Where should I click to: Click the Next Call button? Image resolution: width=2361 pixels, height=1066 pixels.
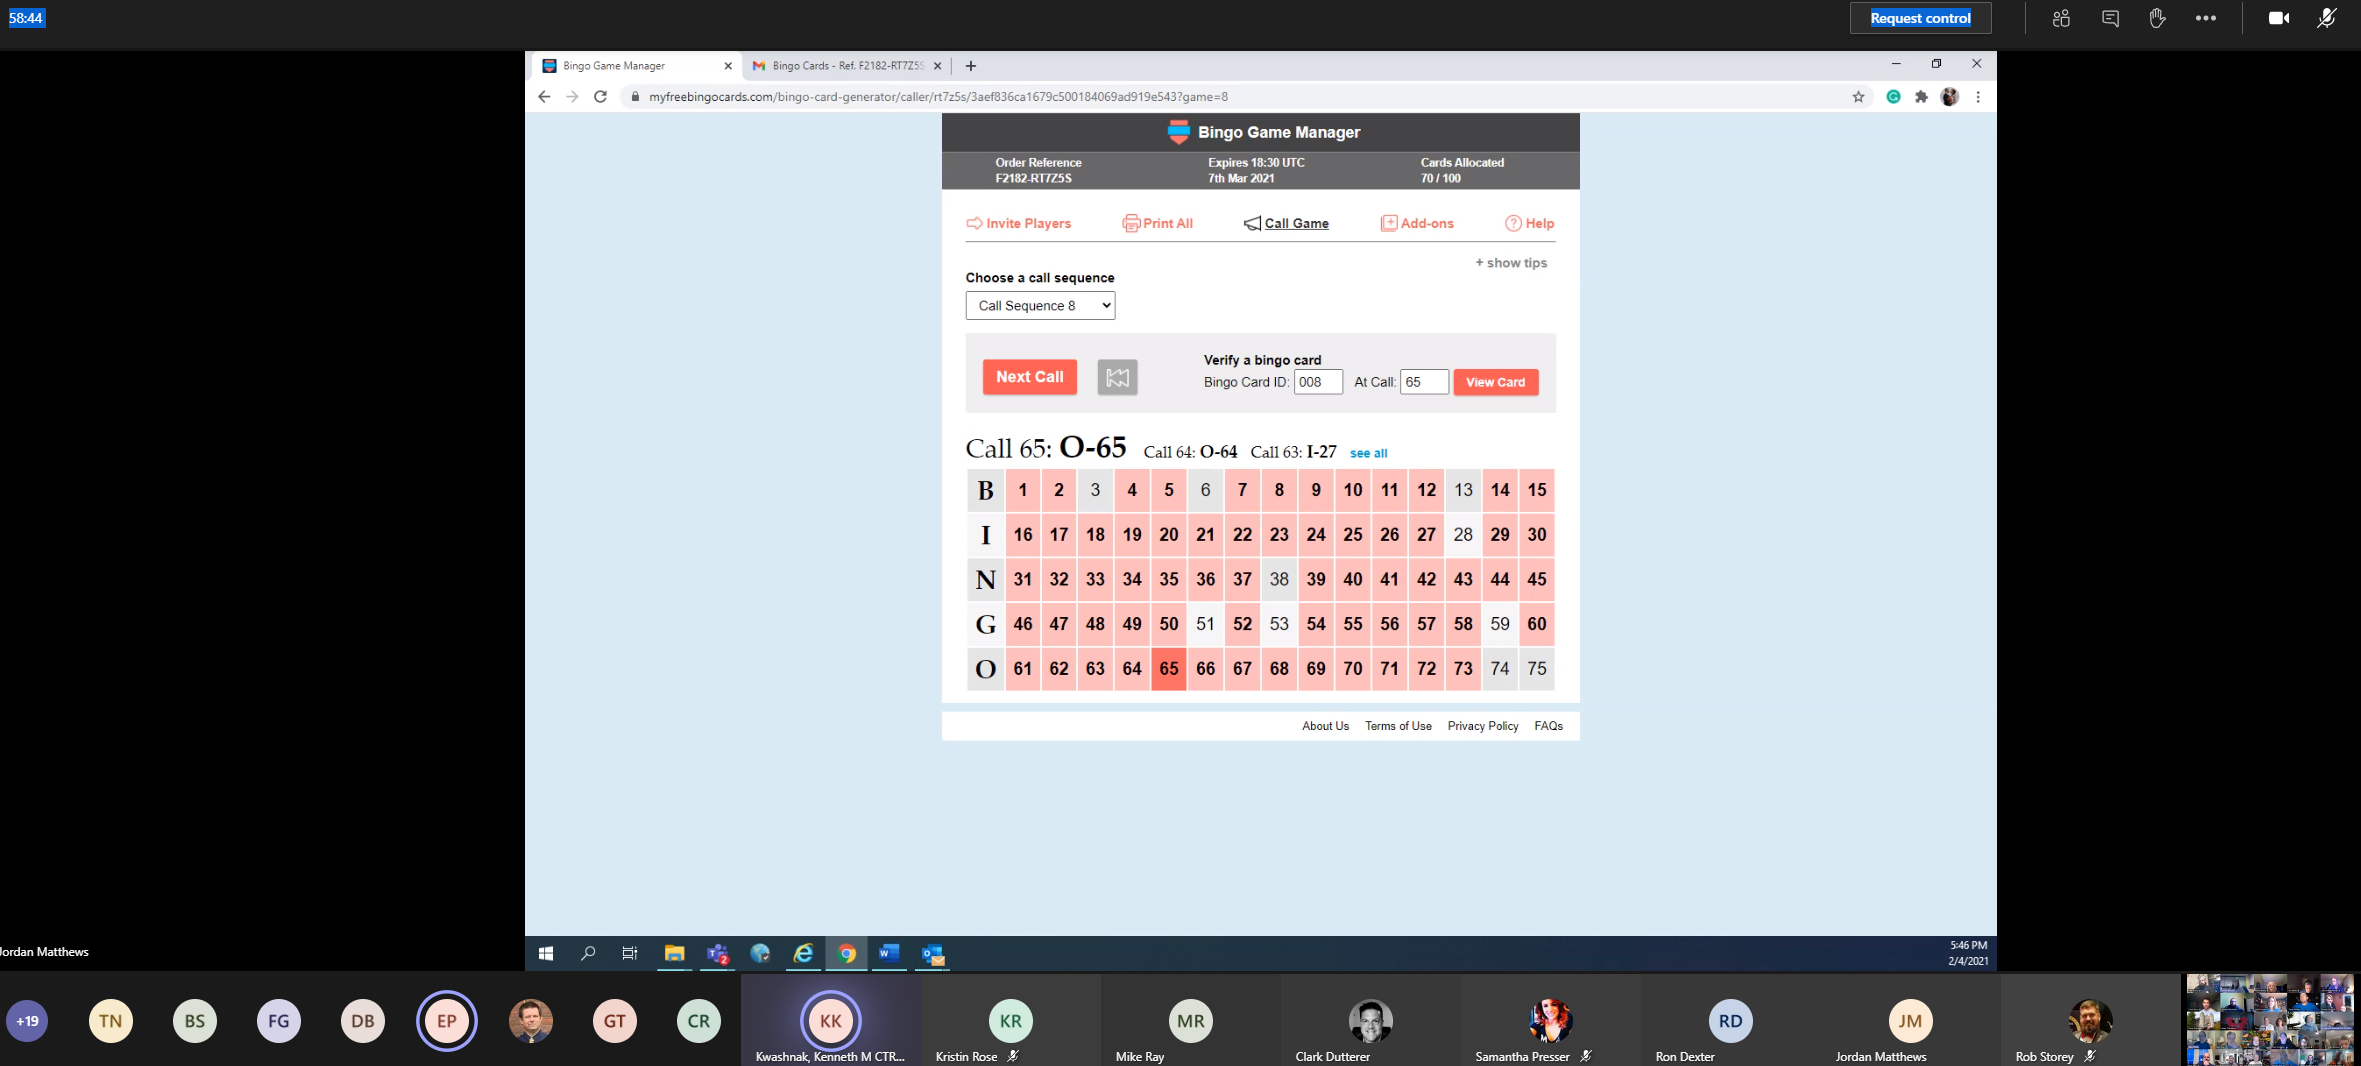(x=1029, y=377)
